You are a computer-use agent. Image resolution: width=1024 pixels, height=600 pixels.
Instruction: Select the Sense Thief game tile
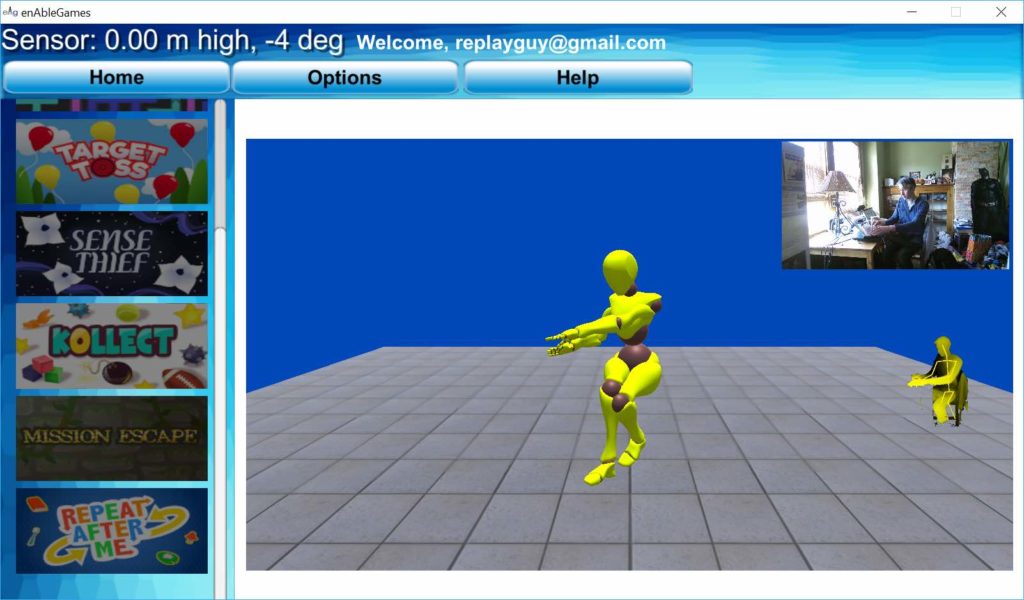112,253
